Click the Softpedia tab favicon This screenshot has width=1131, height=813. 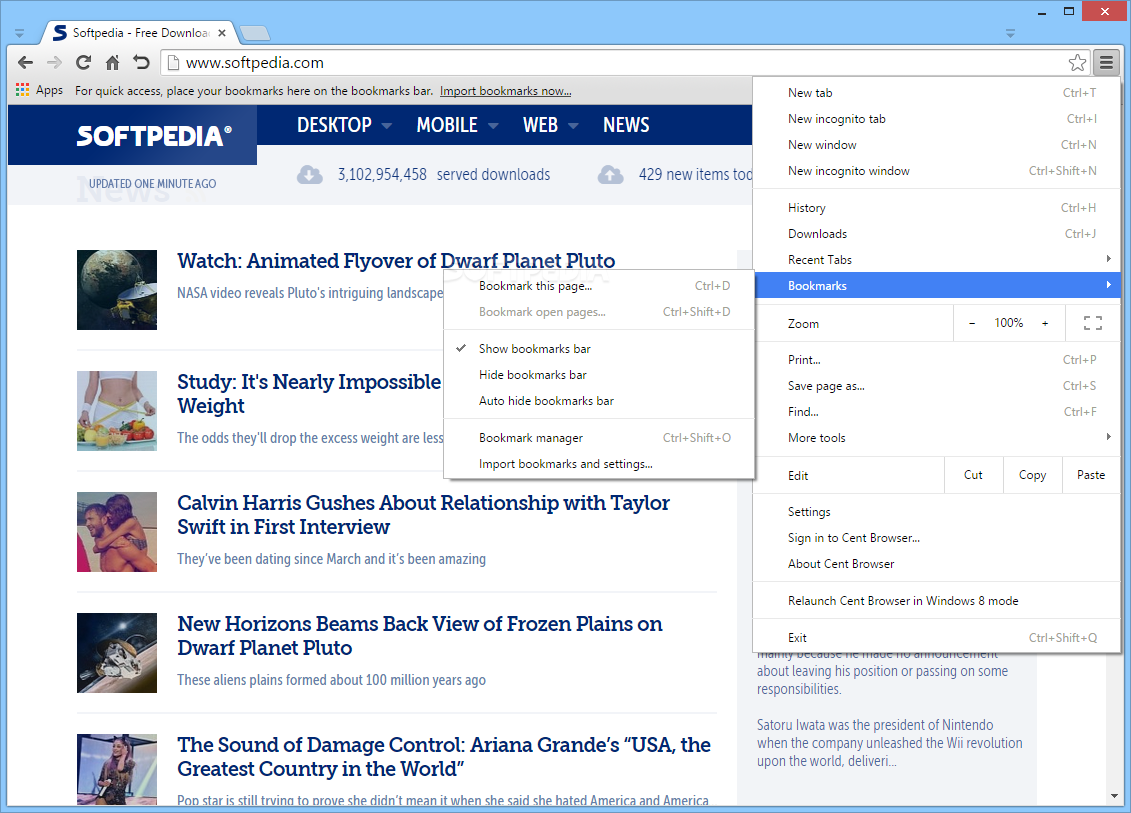pyautogui.click(x=60, y=32)
